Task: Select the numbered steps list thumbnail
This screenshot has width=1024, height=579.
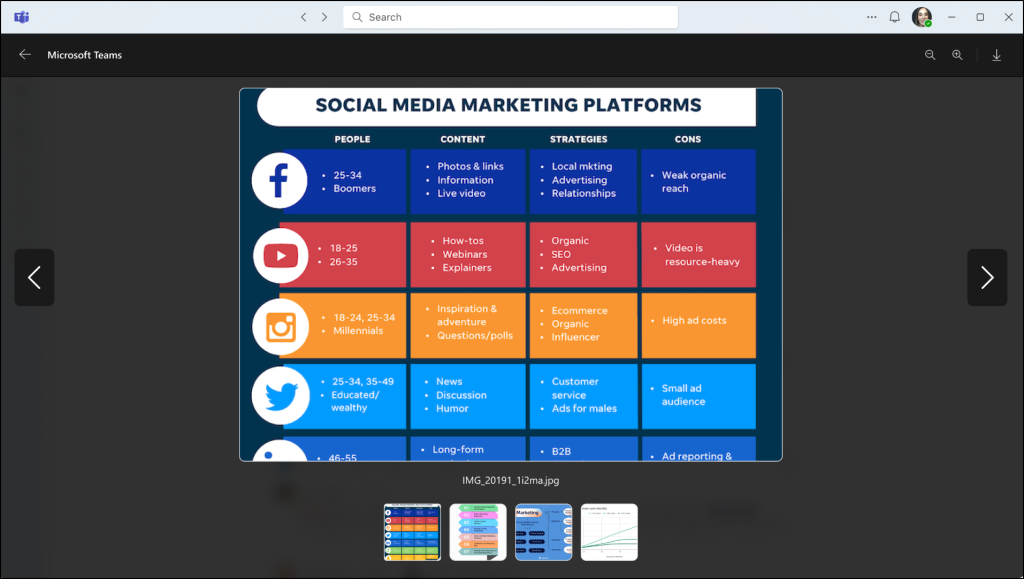Action: point(478,532)
